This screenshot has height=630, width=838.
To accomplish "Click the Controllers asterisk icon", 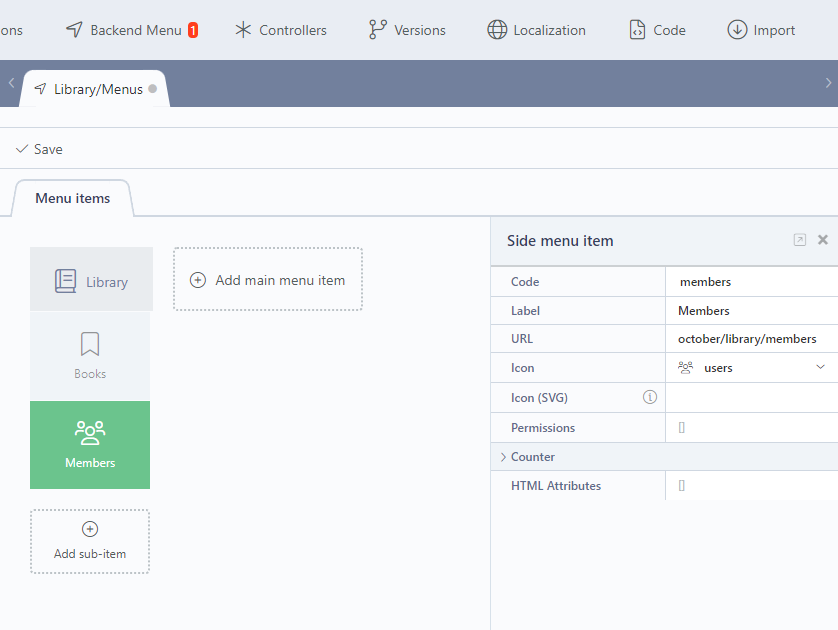I will [243, 30].
